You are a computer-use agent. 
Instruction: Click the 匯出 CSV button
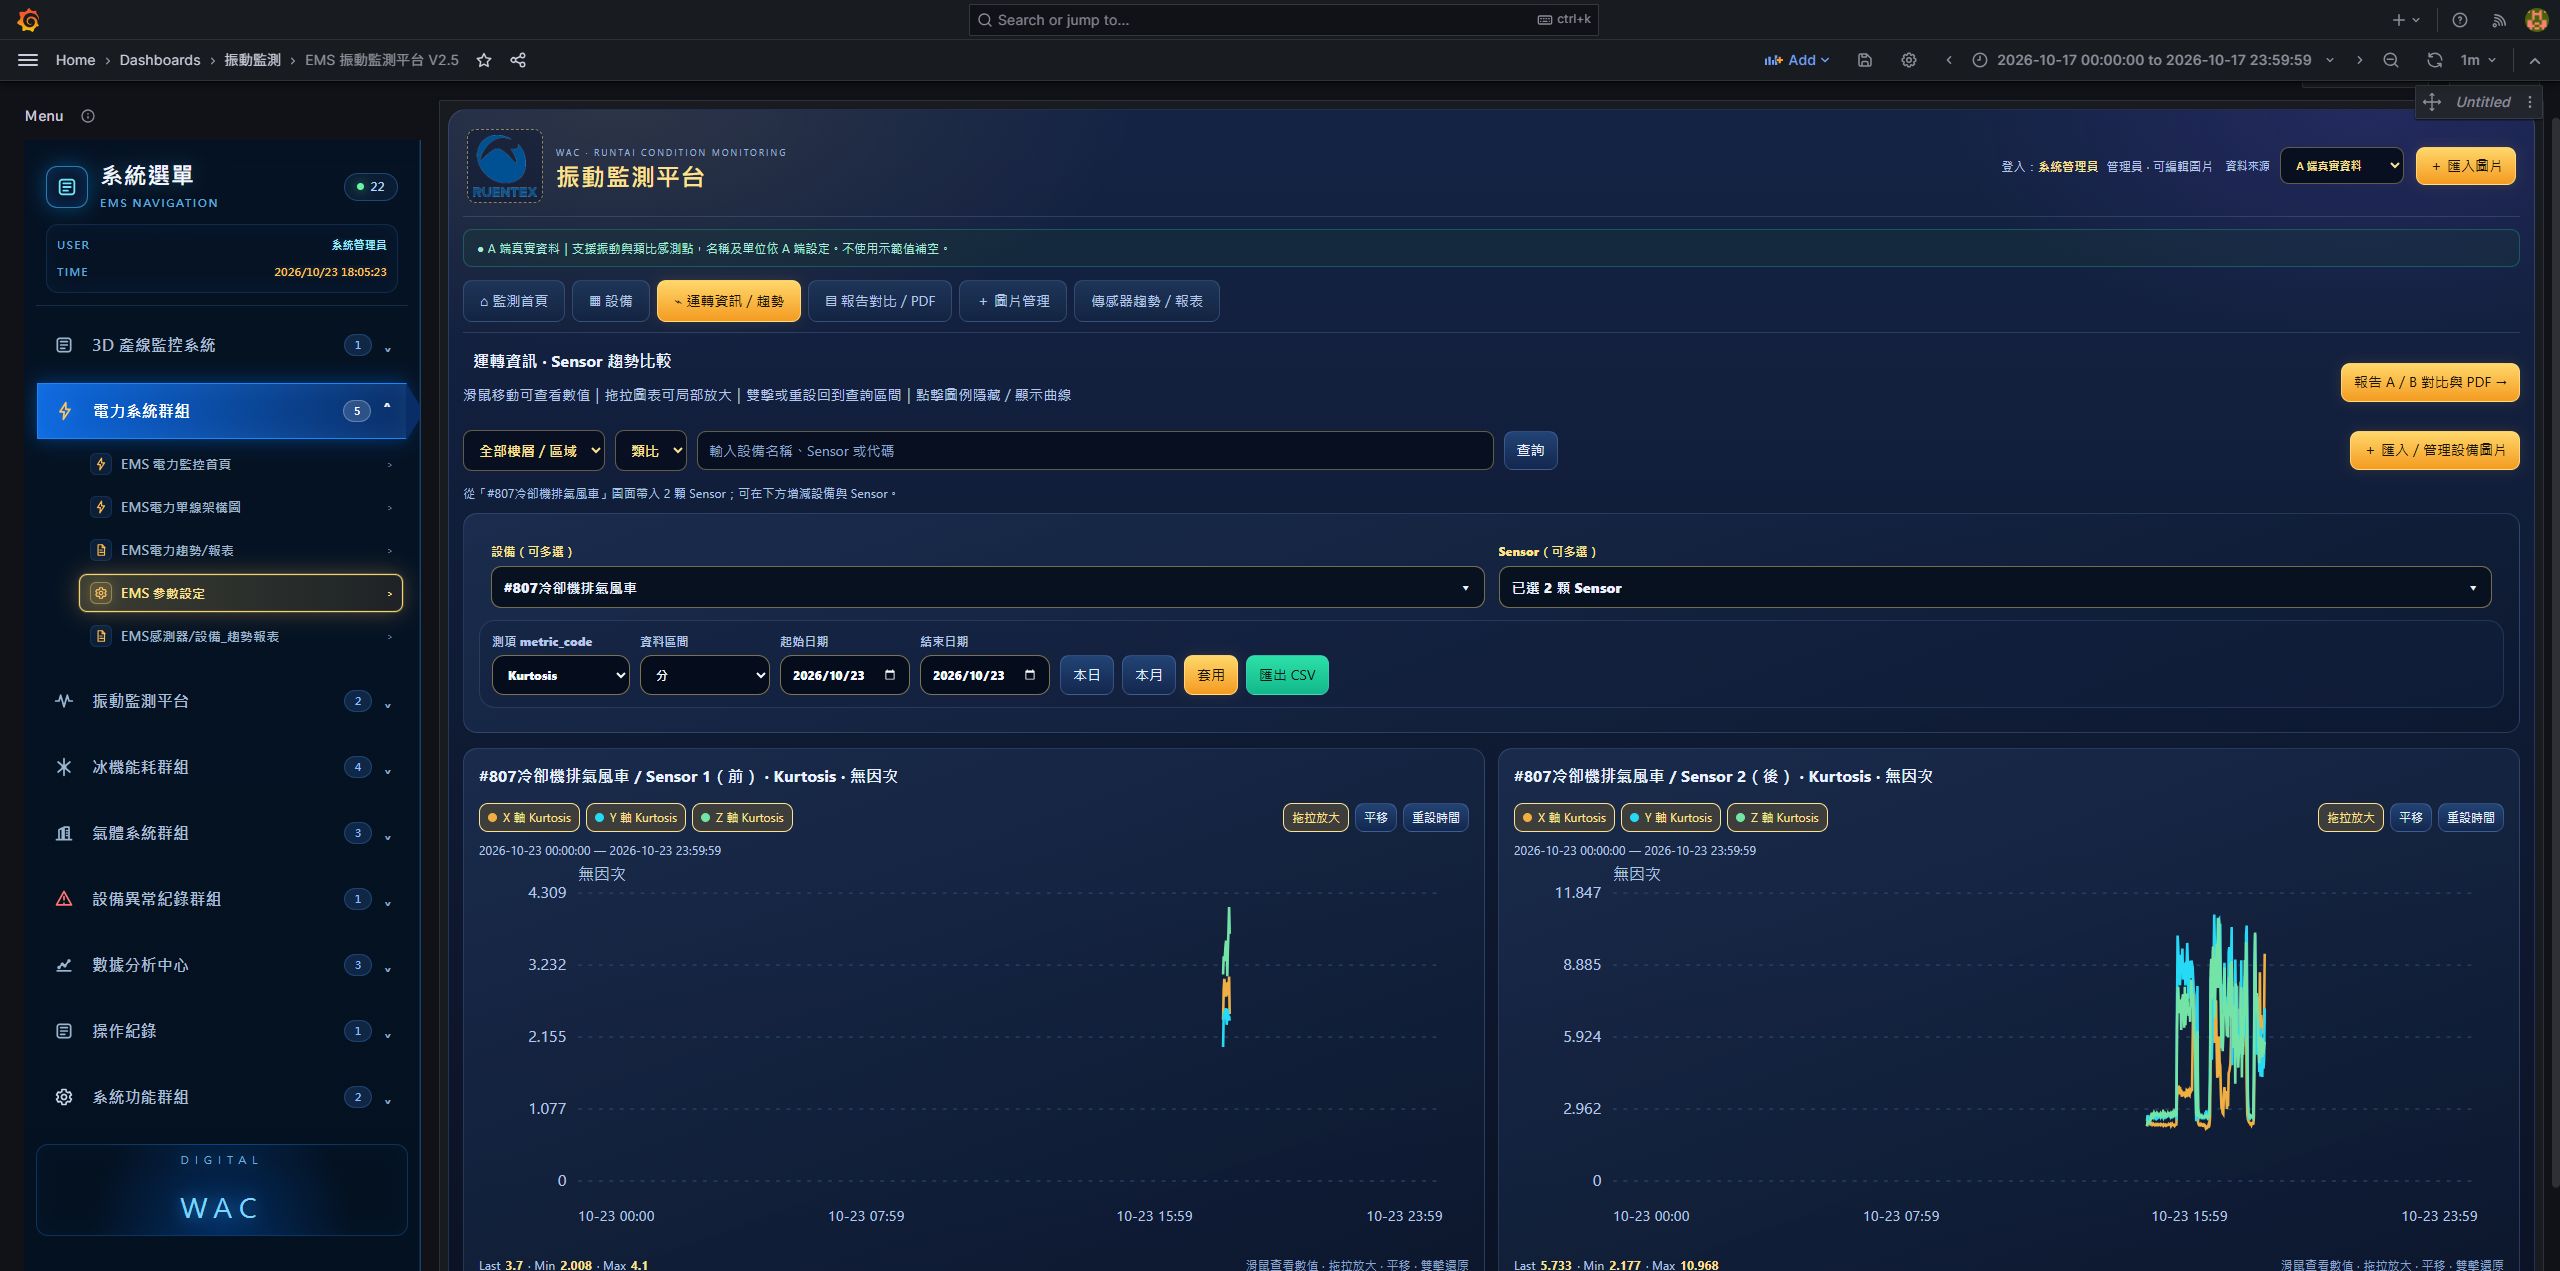click(x=1287, y=675)
